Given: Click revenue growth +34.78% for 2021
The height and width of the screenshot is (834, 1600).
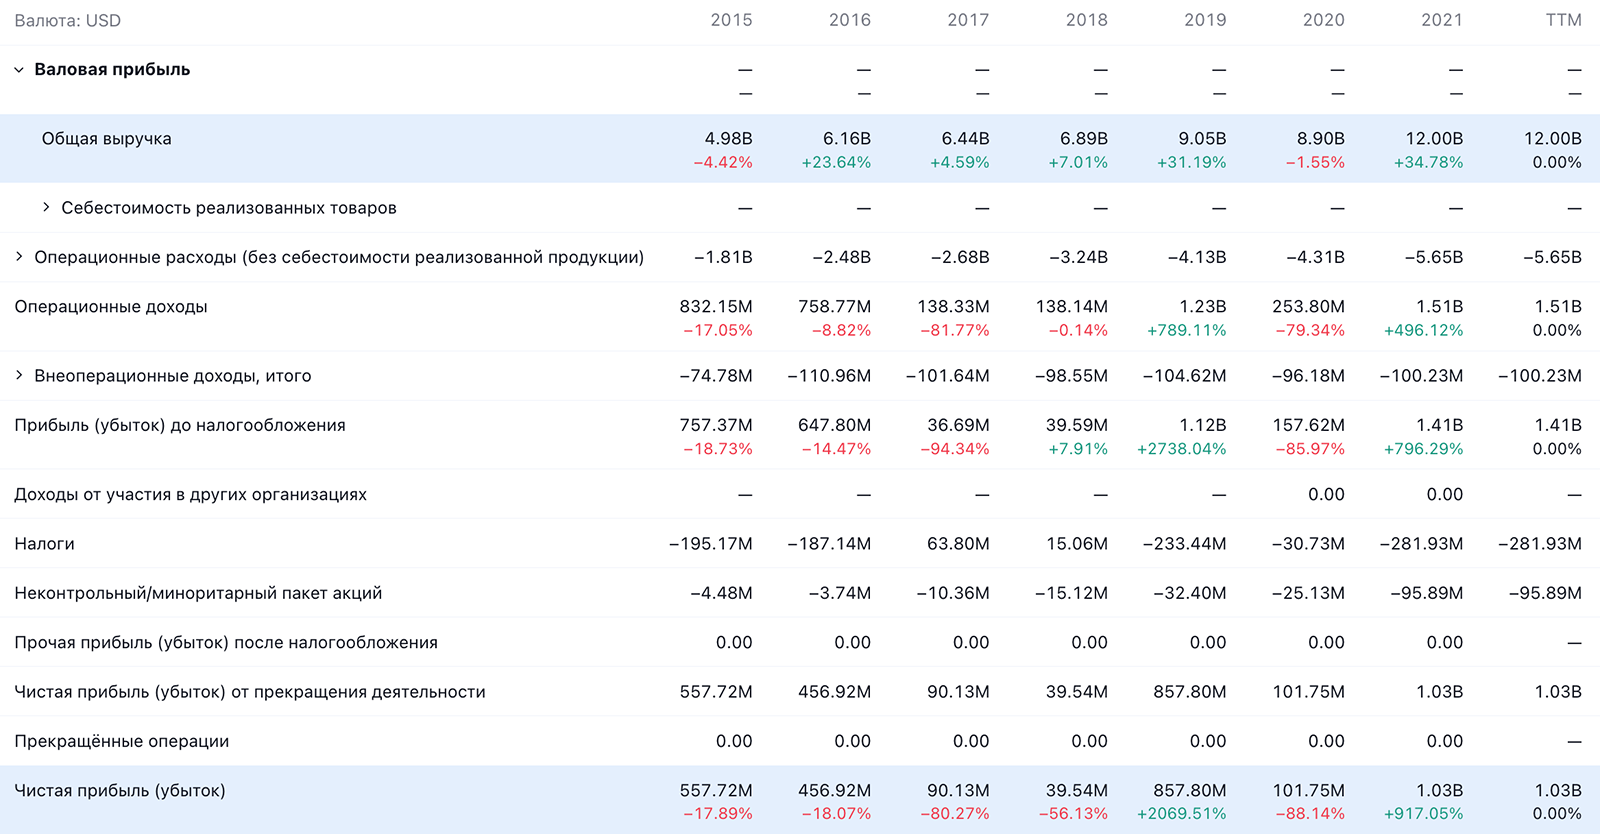Looking at the screenshot, I should tap(1428, 163).
